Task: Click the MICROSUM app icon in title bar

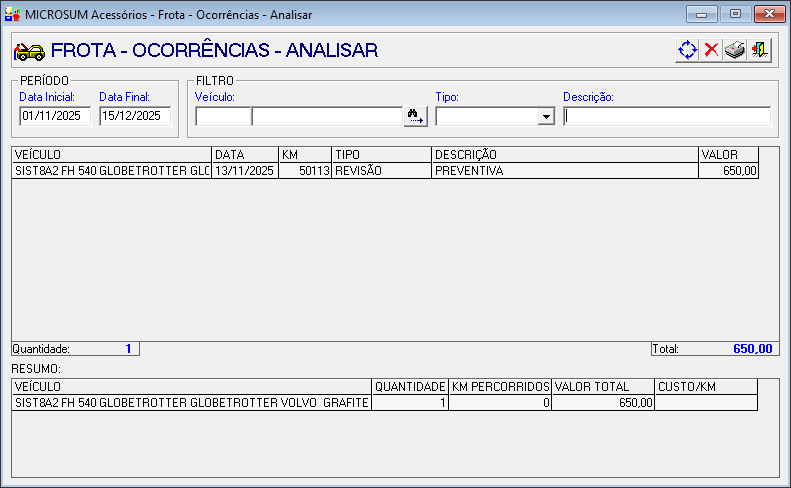Action: pos(12,14)
